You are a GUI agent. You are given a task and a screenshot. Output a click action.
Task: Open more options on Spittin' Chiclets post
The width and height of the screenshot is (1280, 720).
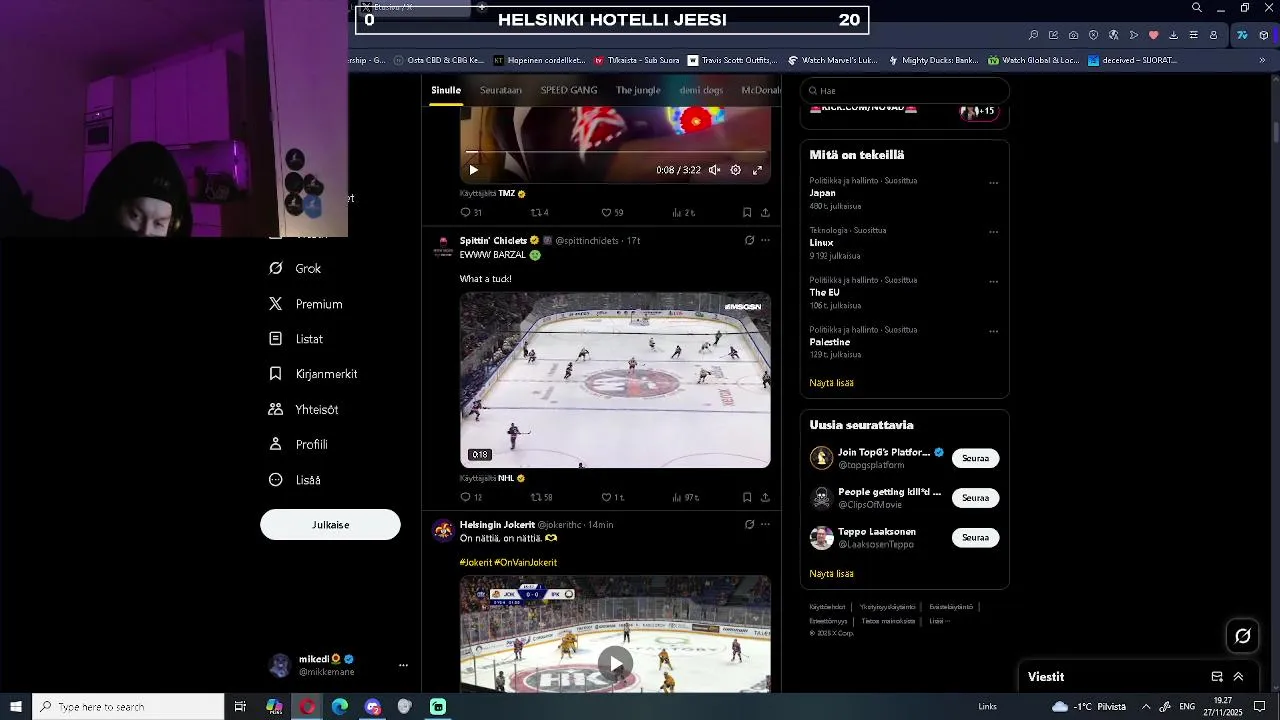point(765,240)
